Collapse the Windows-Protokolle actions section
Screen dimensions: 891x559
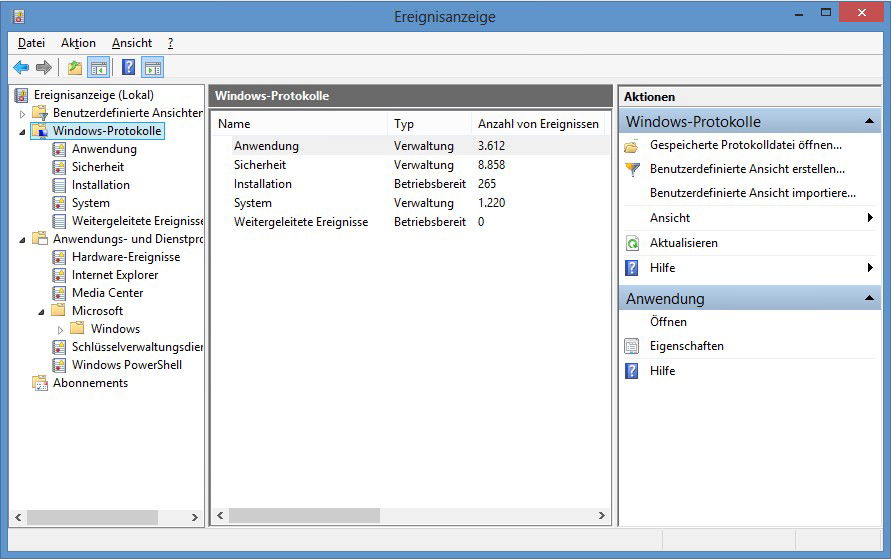coord(869,121)
